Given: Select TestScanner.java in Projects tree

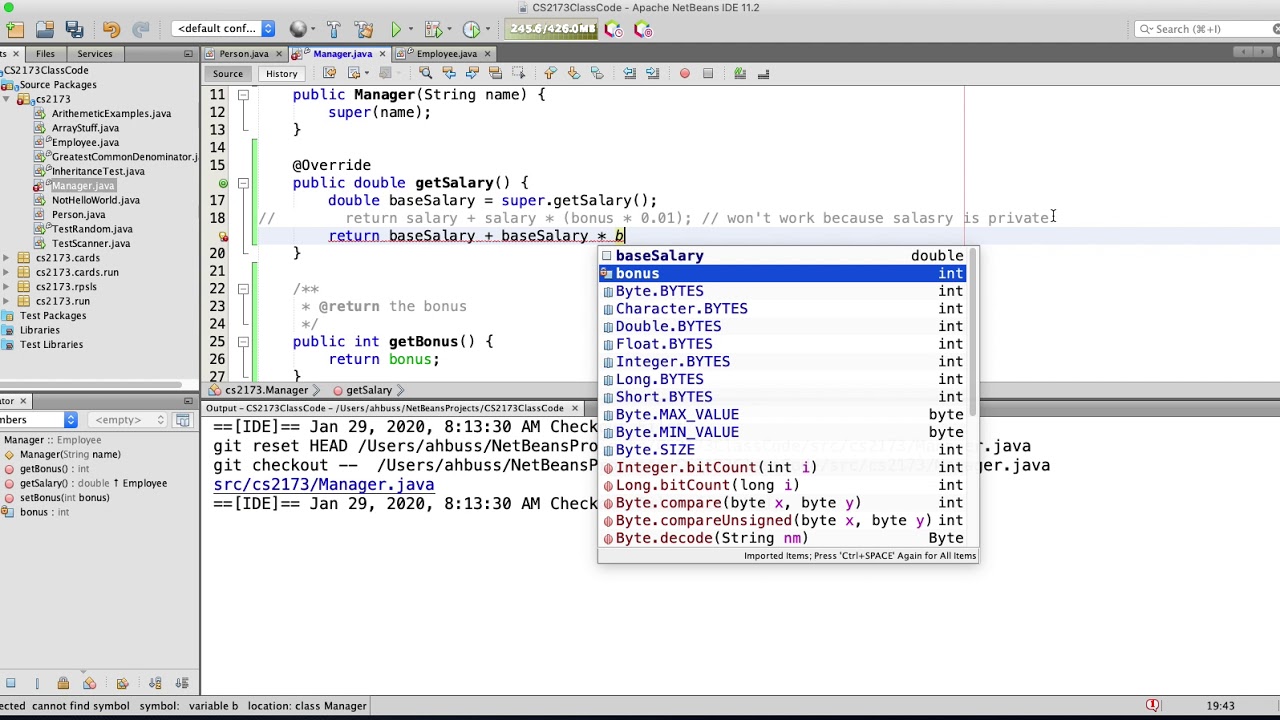Looking at the screenshot, I should (x=91, y=243).
